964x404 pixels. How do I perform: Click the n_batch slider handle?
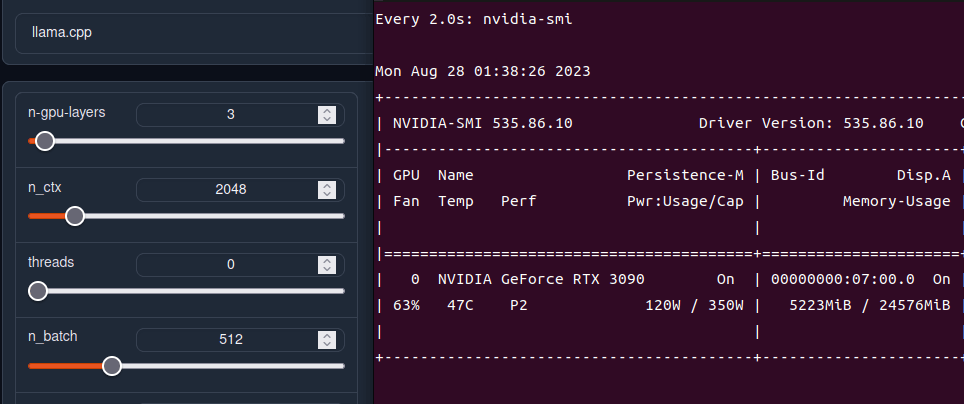click(111, 366)
